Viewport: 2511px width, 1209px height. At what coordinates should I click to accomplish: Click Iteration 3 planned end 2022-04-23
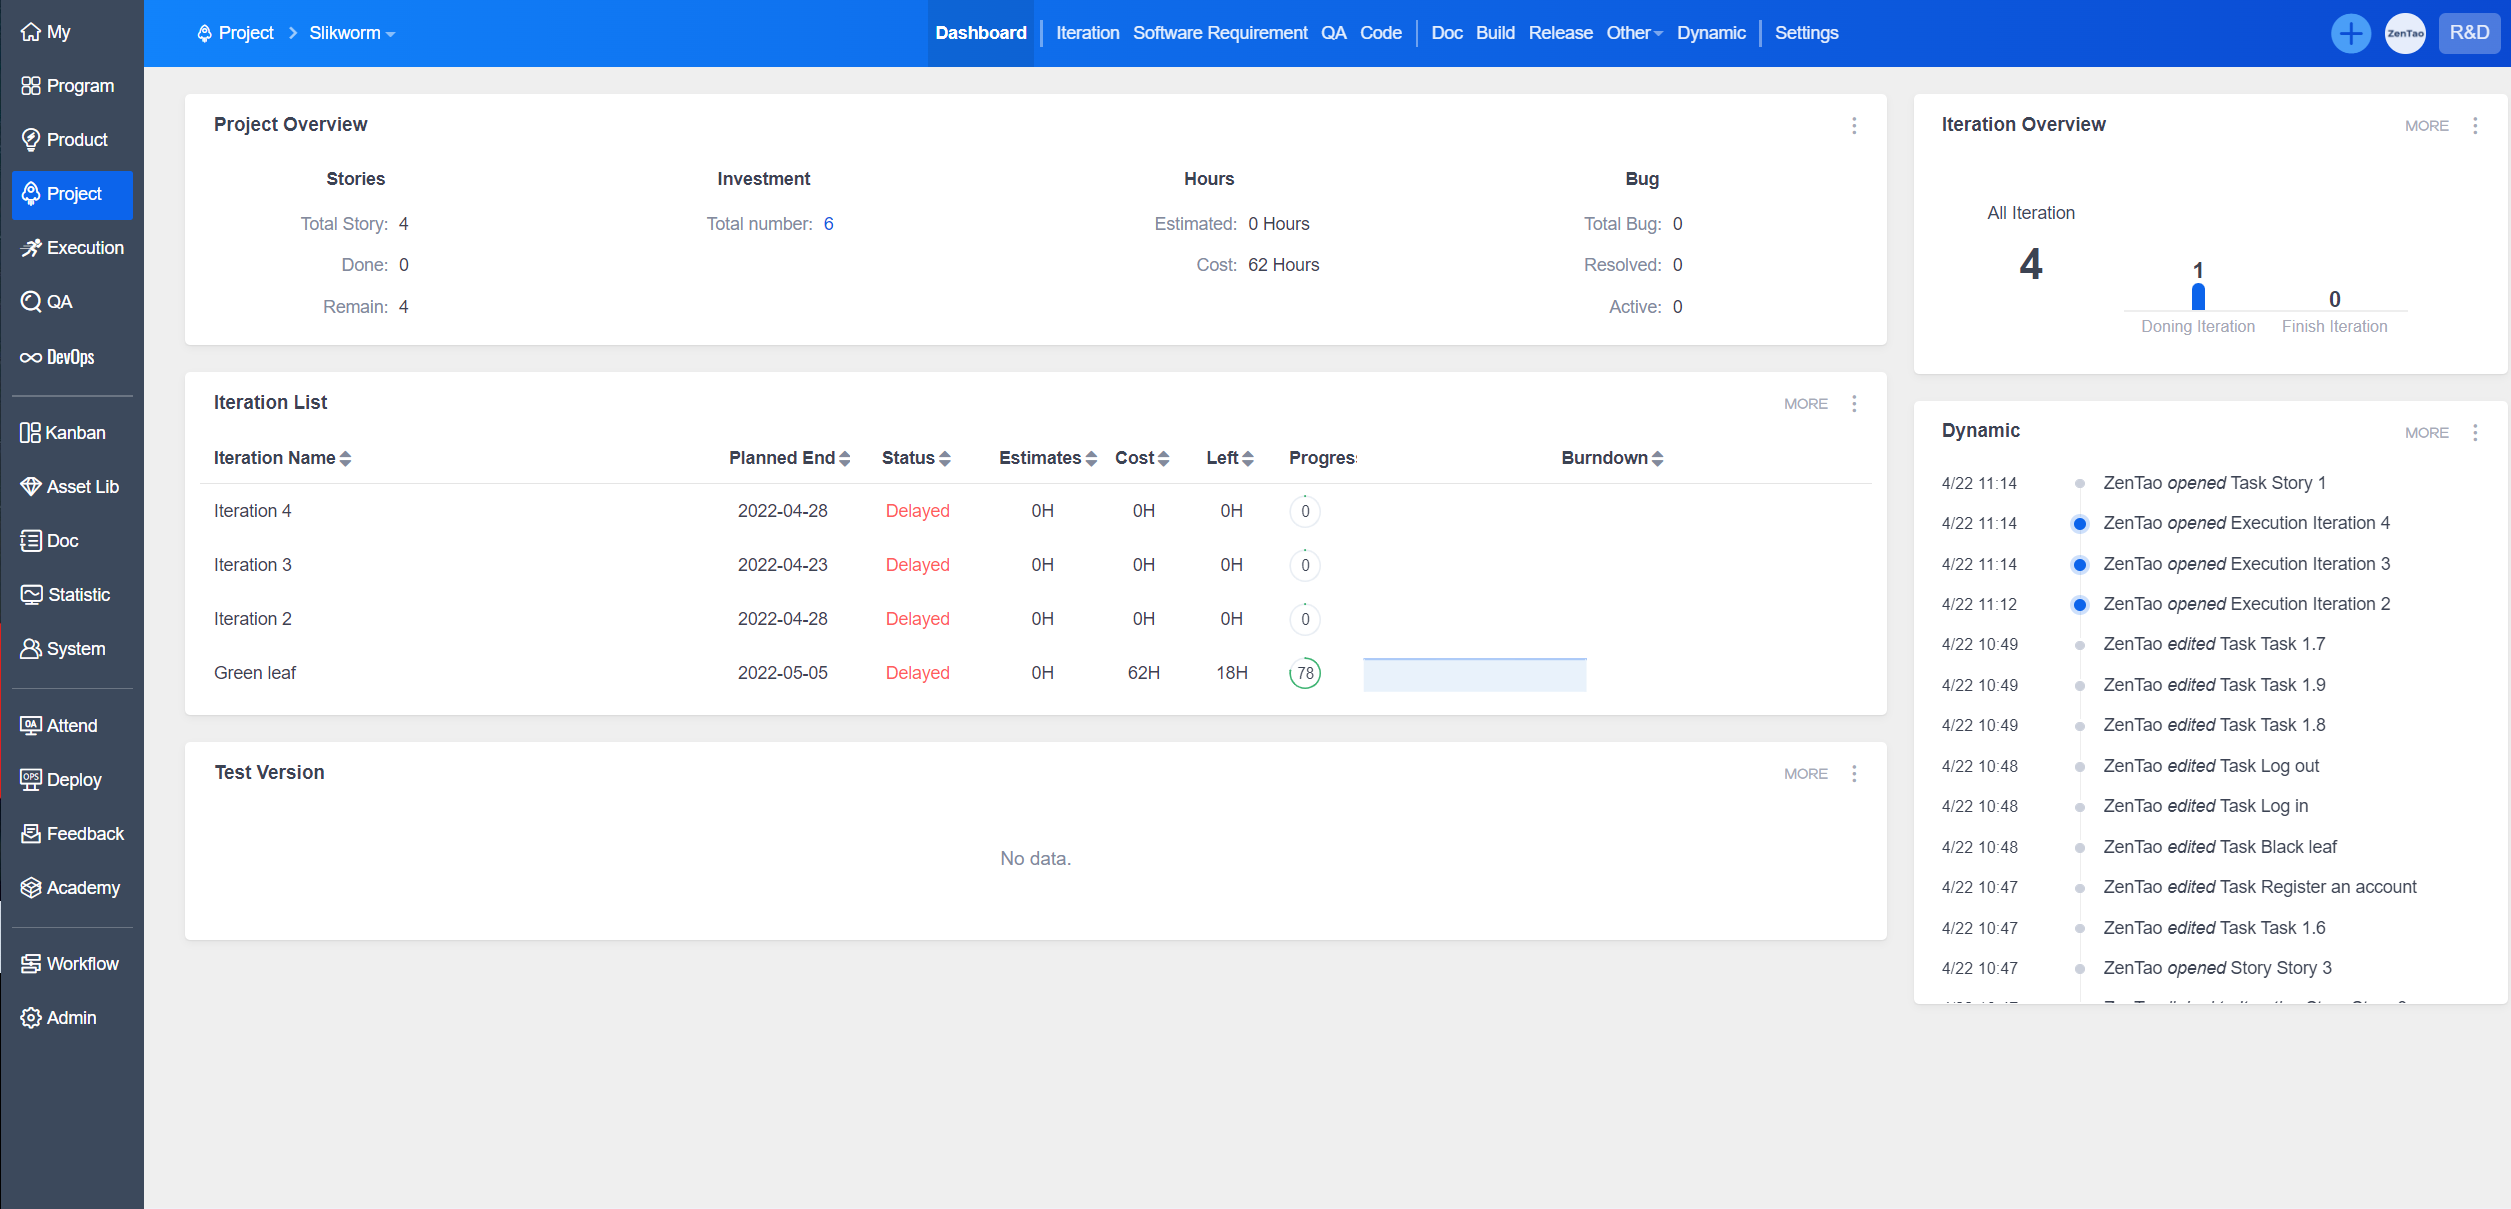tap(783, 565)
